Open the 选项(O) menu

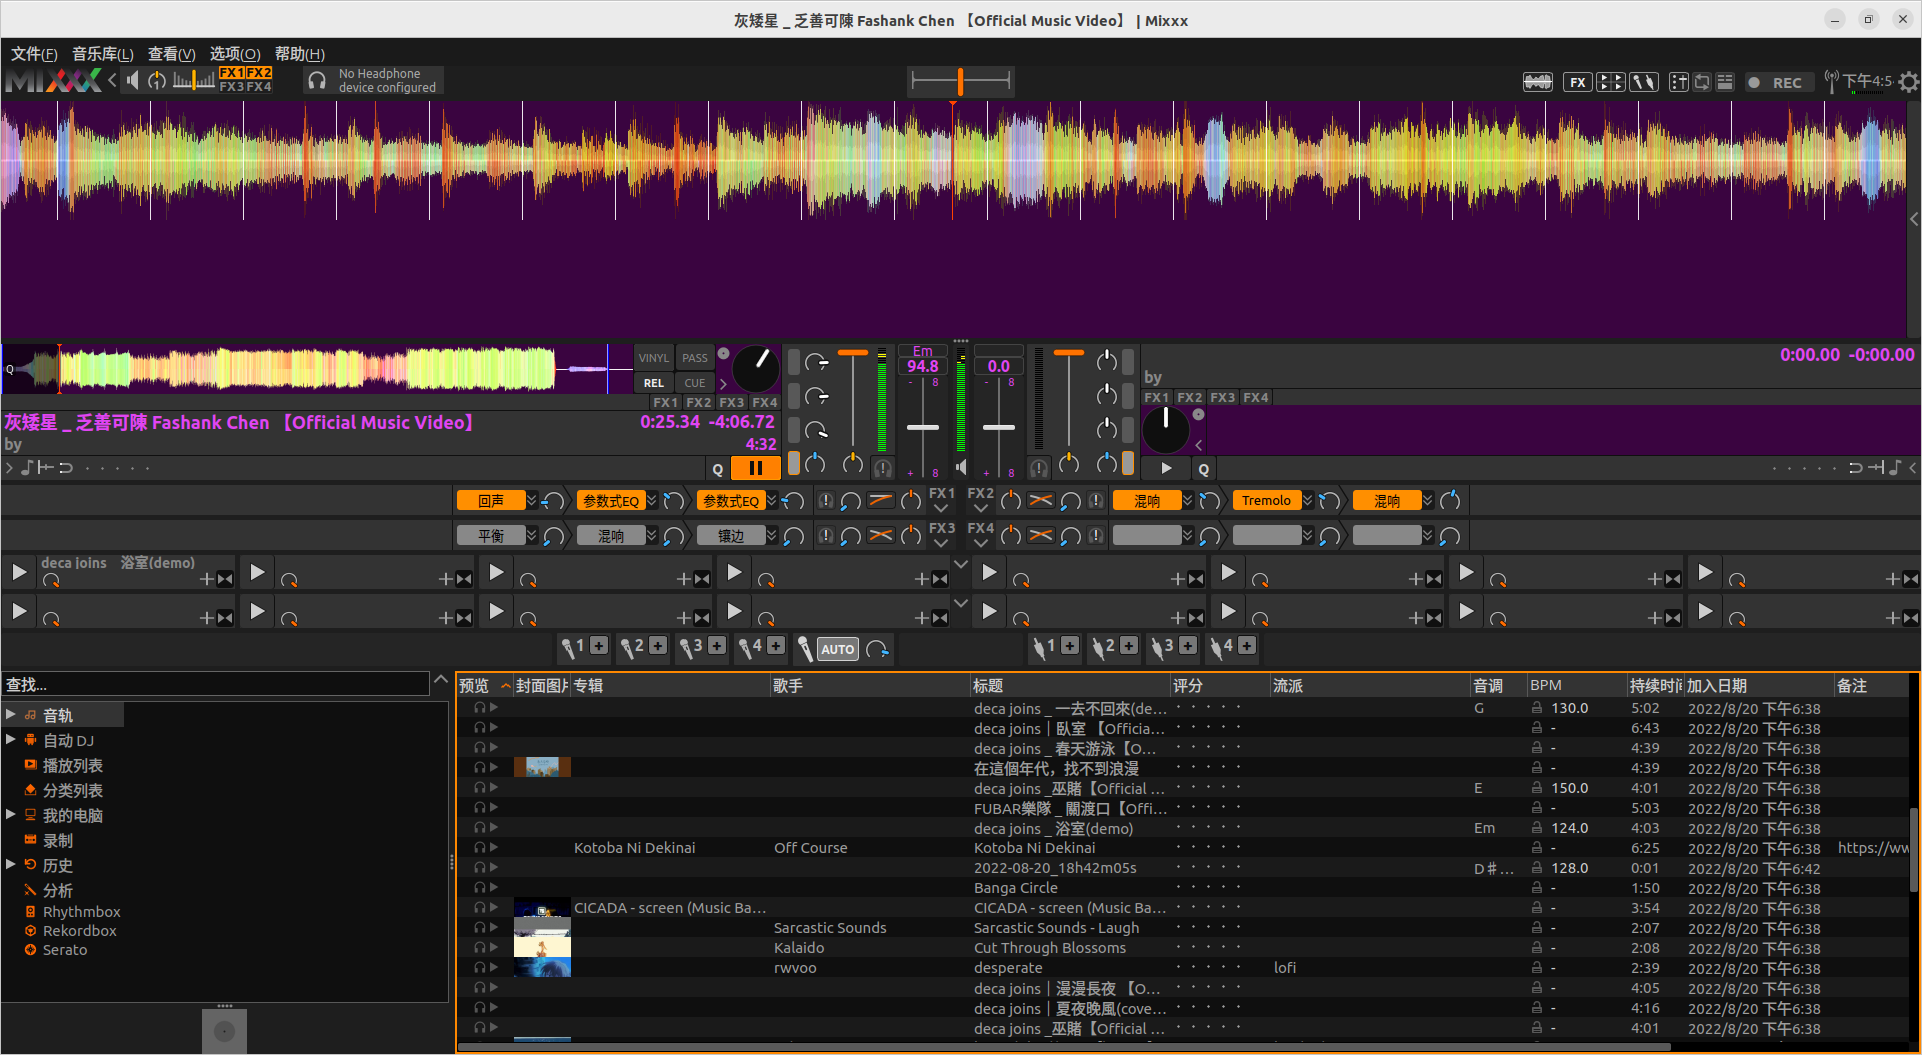coord(235,54)
